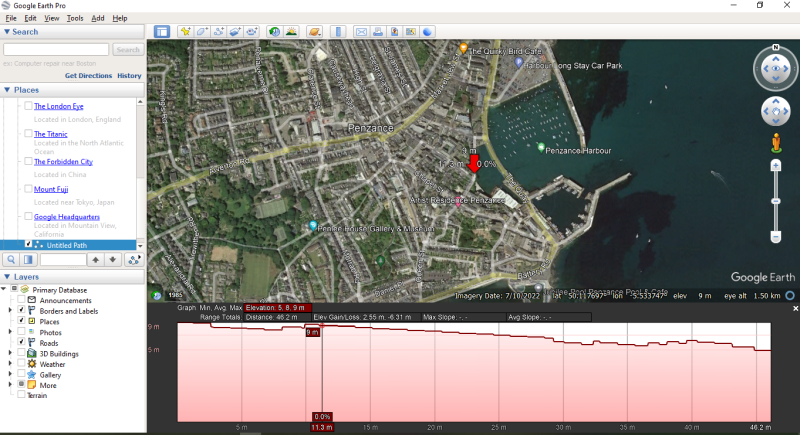Move item up with up arrow button

click(95, 260)
